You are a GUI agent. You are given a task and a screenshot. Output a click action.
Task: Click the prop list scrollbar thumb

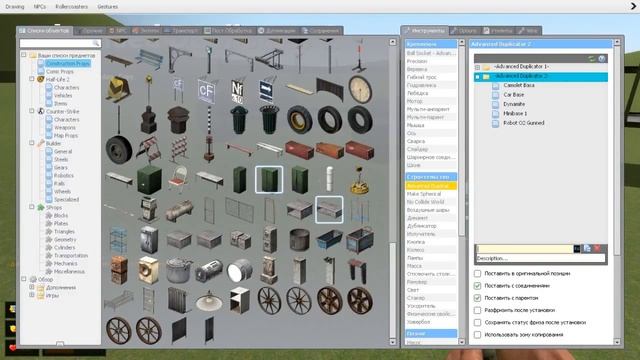coord(393,290)
